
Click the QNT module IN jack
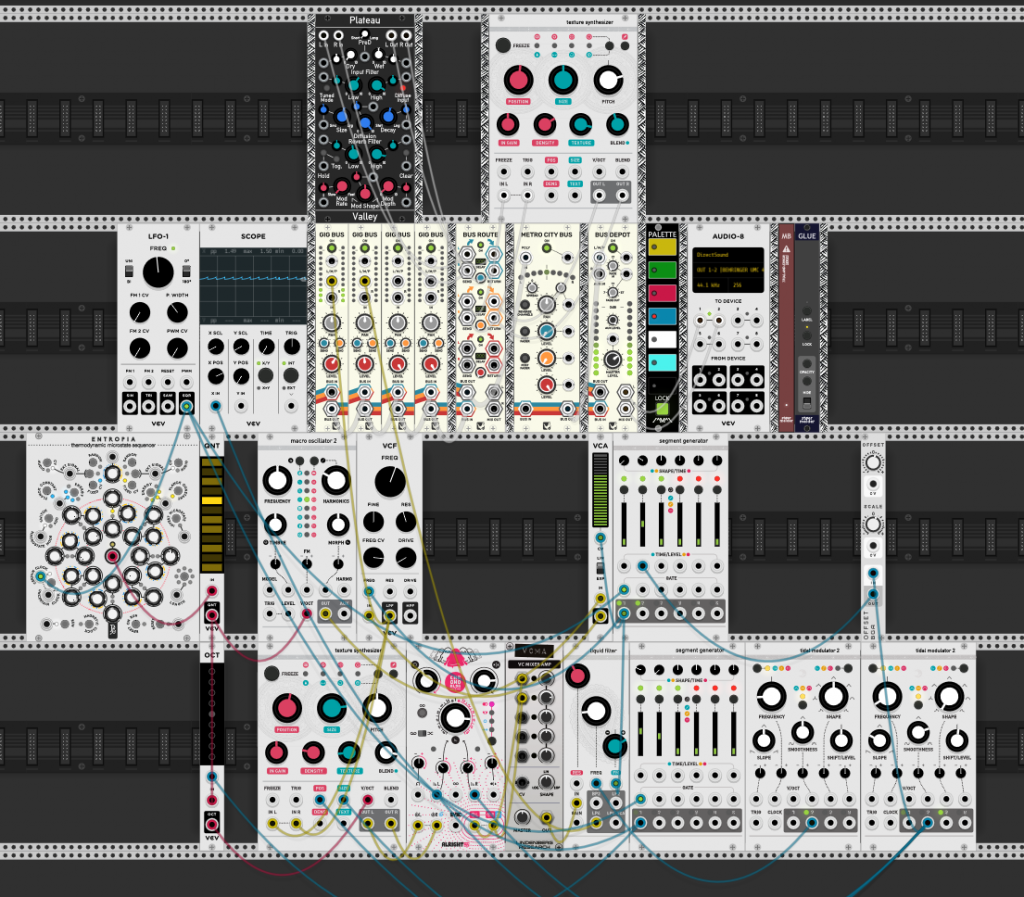tap(212, 591)
